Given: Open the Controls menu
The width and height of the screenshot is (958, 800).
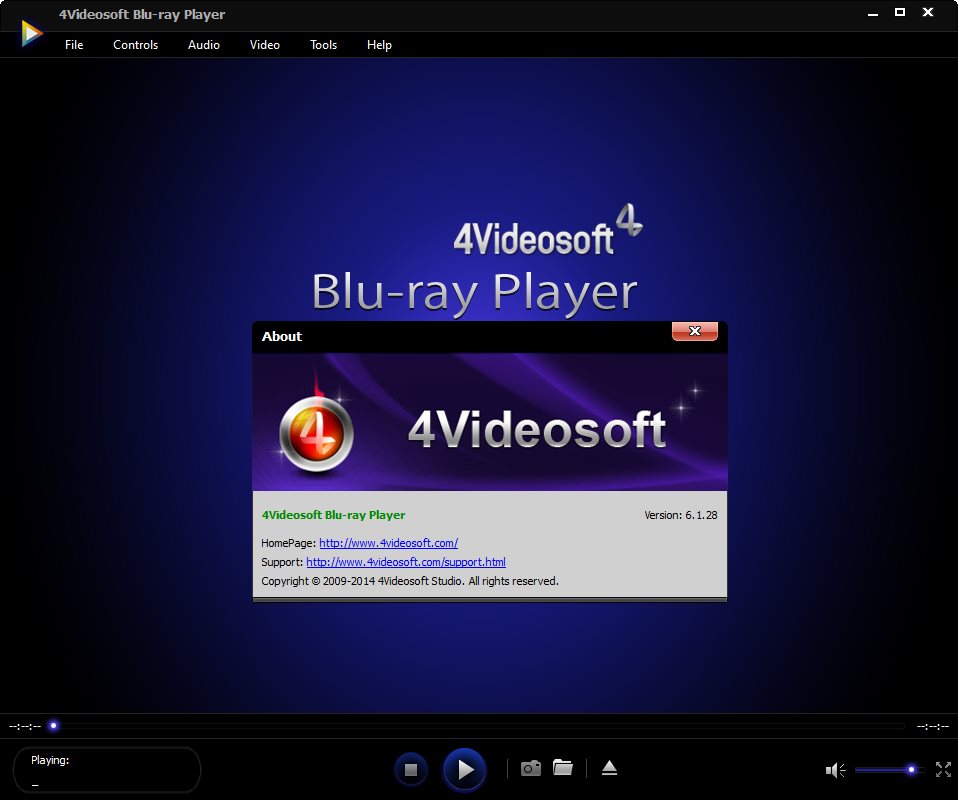Looking at the screenshot, I should pyautogui.click(x=135, y=45).
